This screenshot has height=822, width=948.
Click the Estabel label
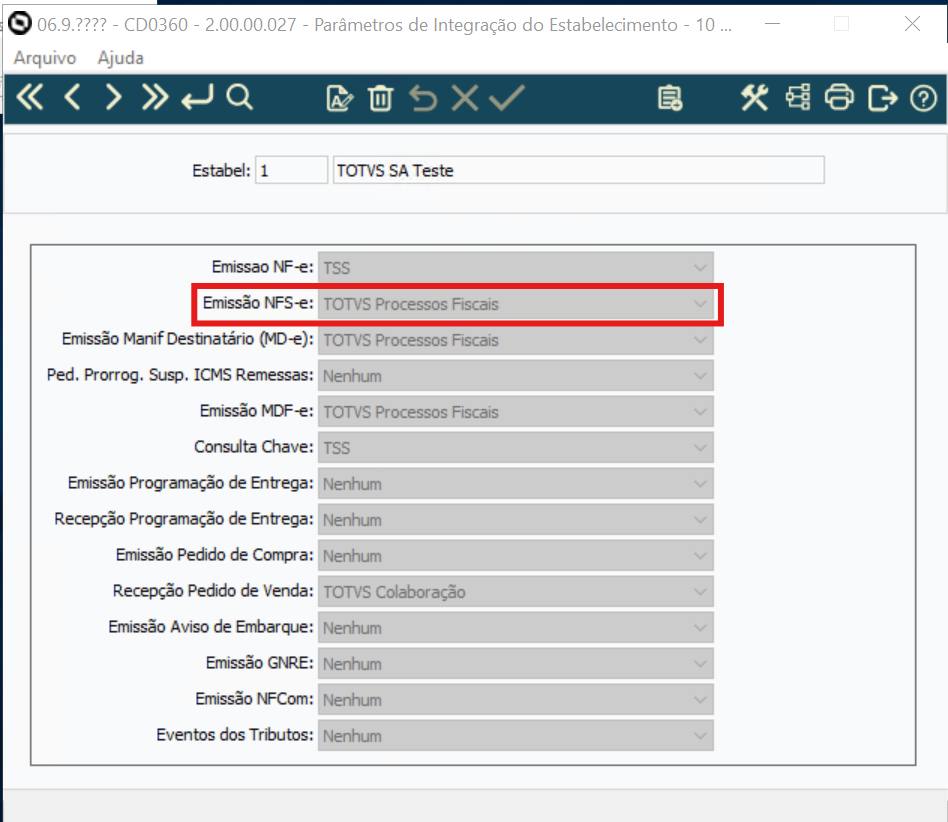221,170
